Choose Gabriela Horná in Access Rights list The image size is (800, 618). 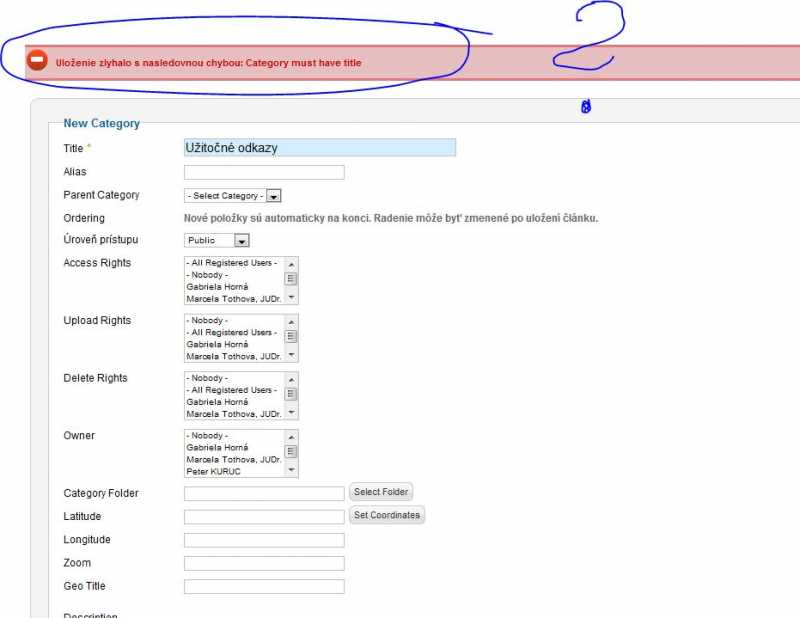(x=217, y=286)
